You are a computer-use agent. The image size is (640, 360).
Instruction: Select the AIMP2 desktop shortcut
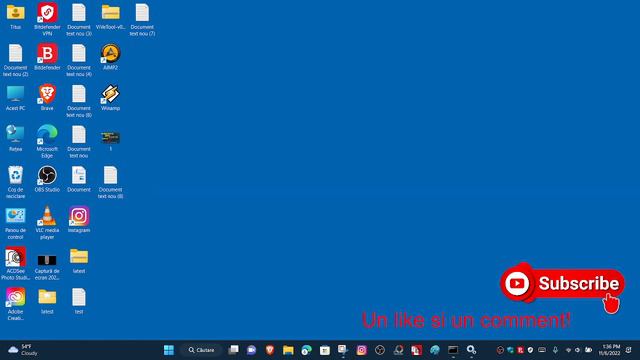click(111, 57)
